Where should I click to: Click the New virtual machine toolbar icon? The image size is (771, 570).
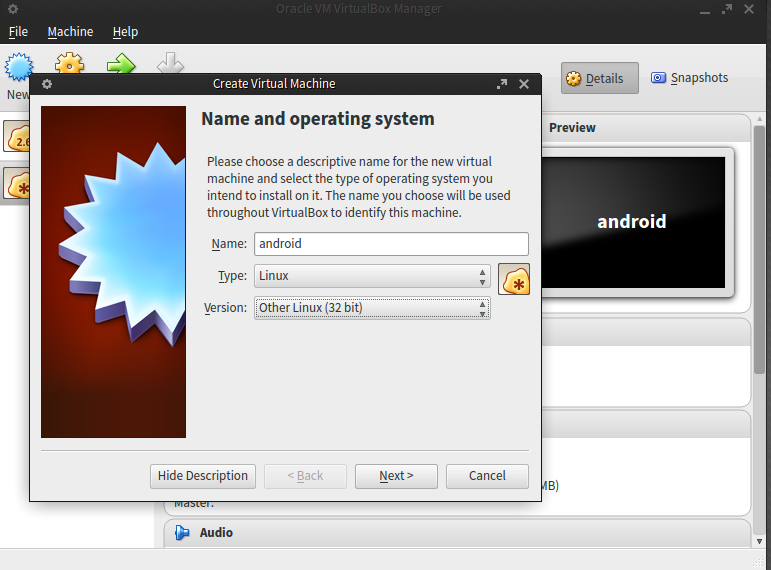click(x=19, y=65)
